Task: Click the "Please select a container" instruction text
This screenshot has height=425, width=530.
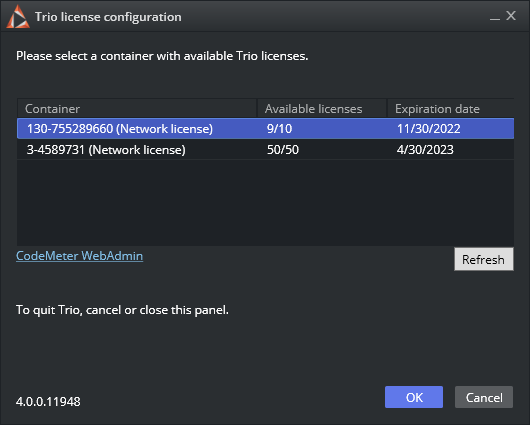Action: coord(162,56)
